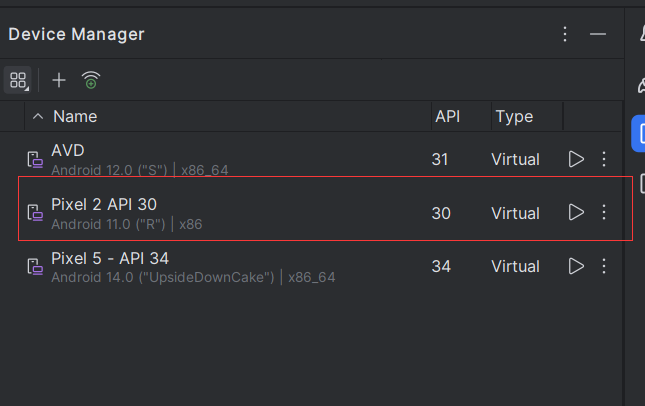Select the Pixel 5 - API 34 row
The image size is (645, 406).
point(311,267)
